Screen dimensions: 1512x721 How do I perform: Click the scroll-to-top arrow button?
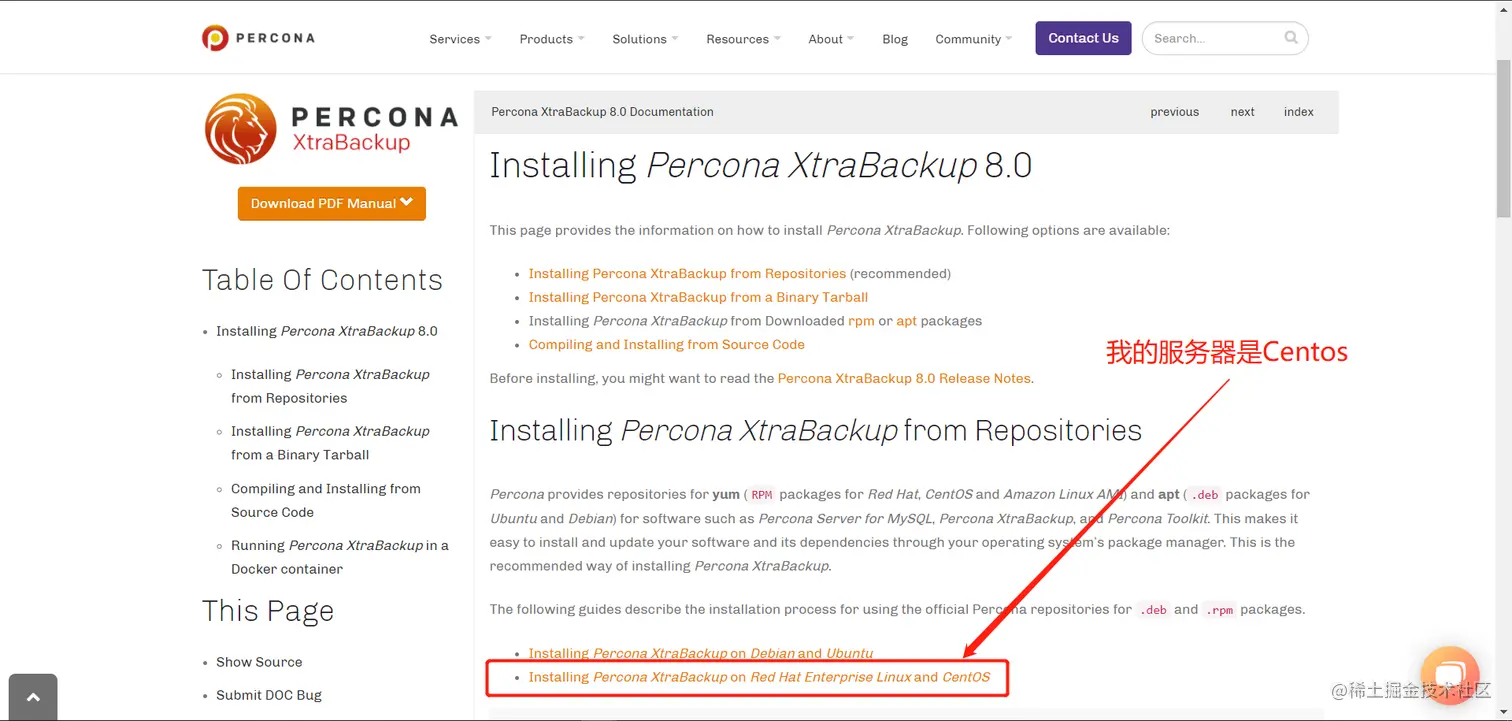tap(33, 697)
